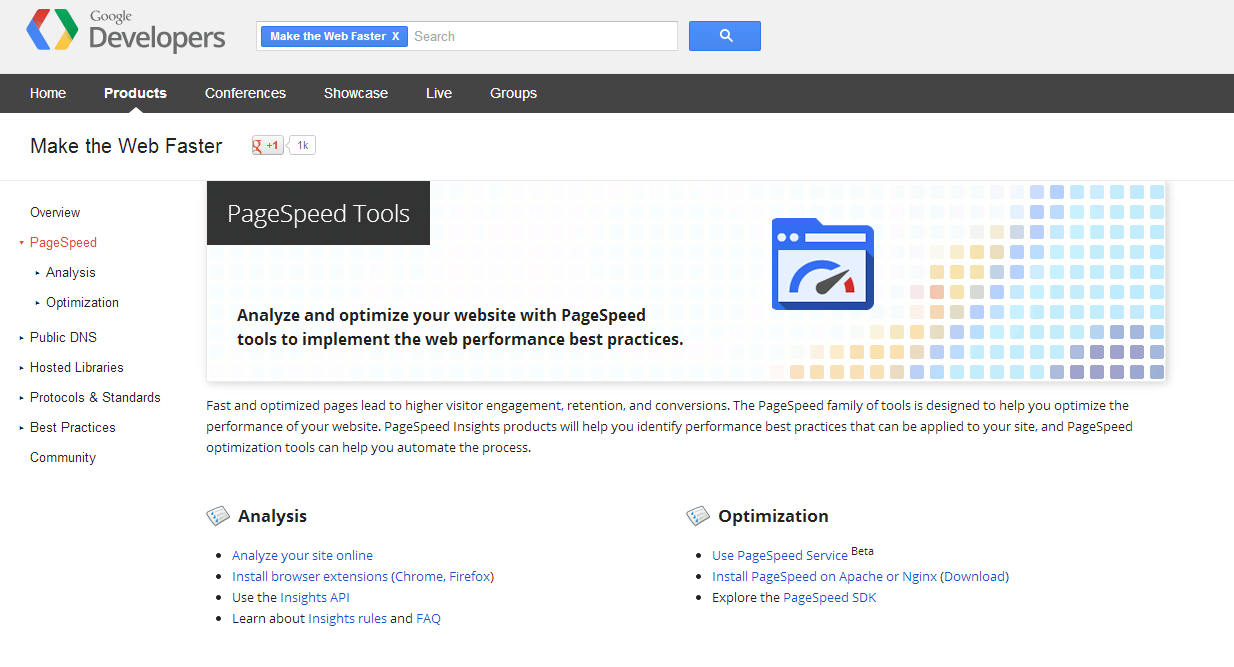Click the icon beside the Optimization heading
1234x667 pixels.
point(698,516)
